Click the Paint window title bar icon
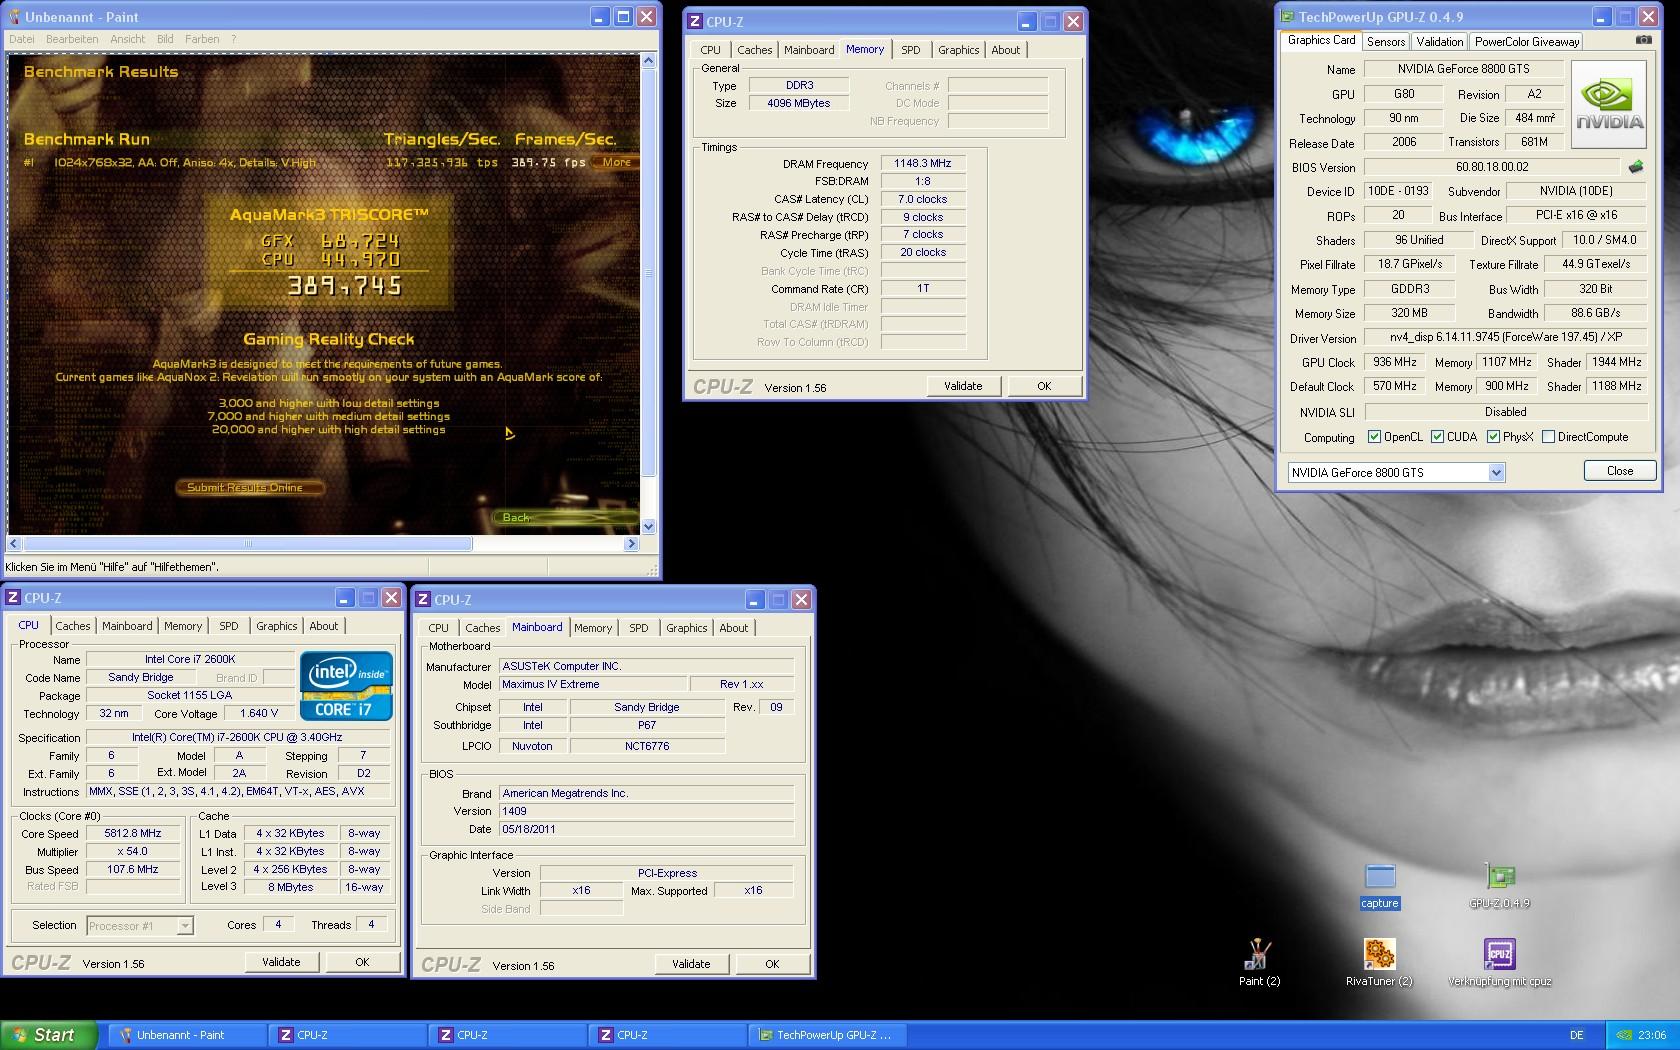Screen dimensions: 1680x1050 point(13,17)
